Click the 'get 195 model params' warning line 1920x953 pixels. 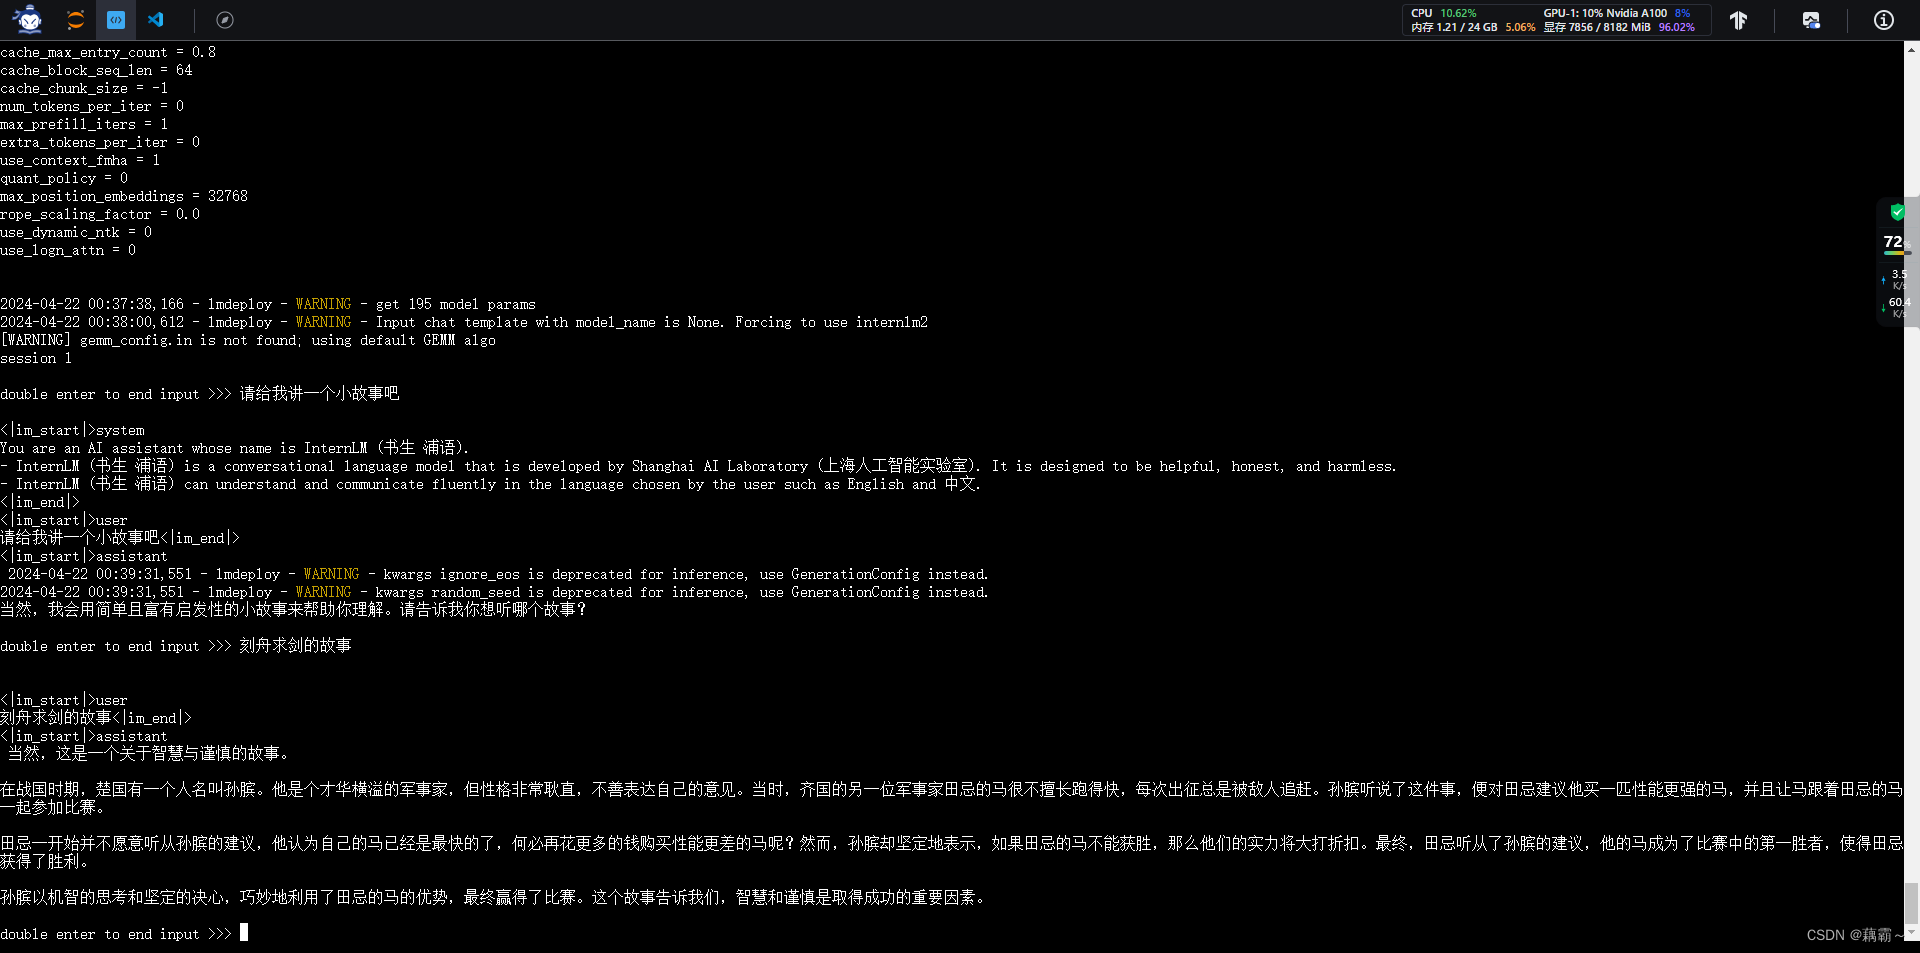click(x=268, y=304)
